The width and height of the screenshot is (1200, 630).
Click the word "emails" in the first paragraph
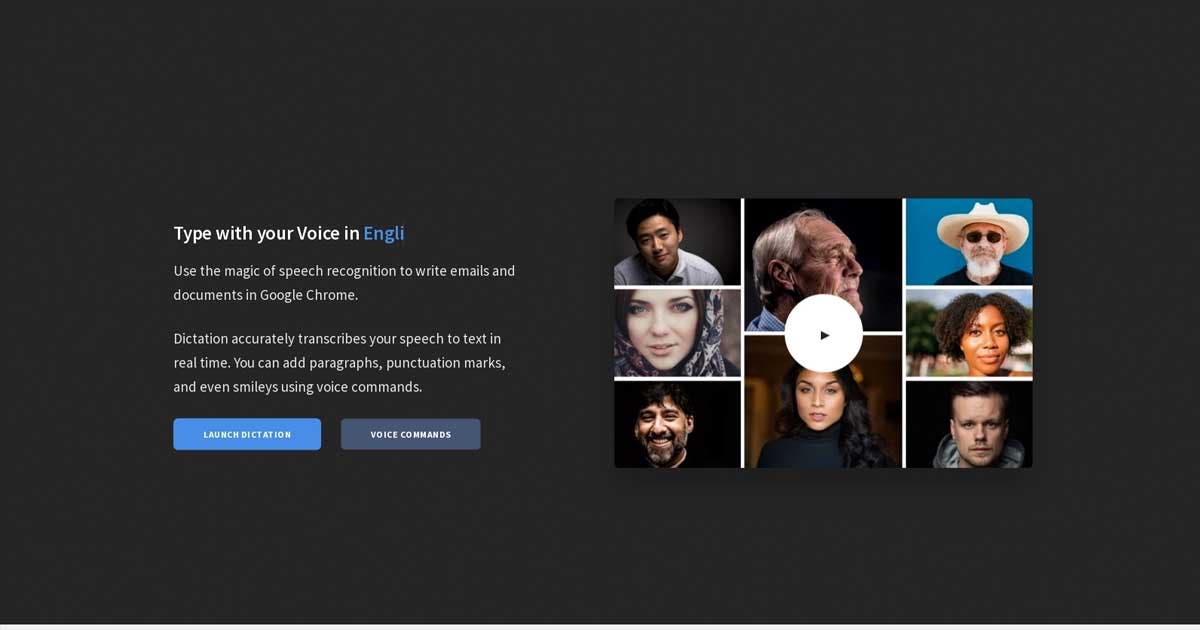click(467, 271)
